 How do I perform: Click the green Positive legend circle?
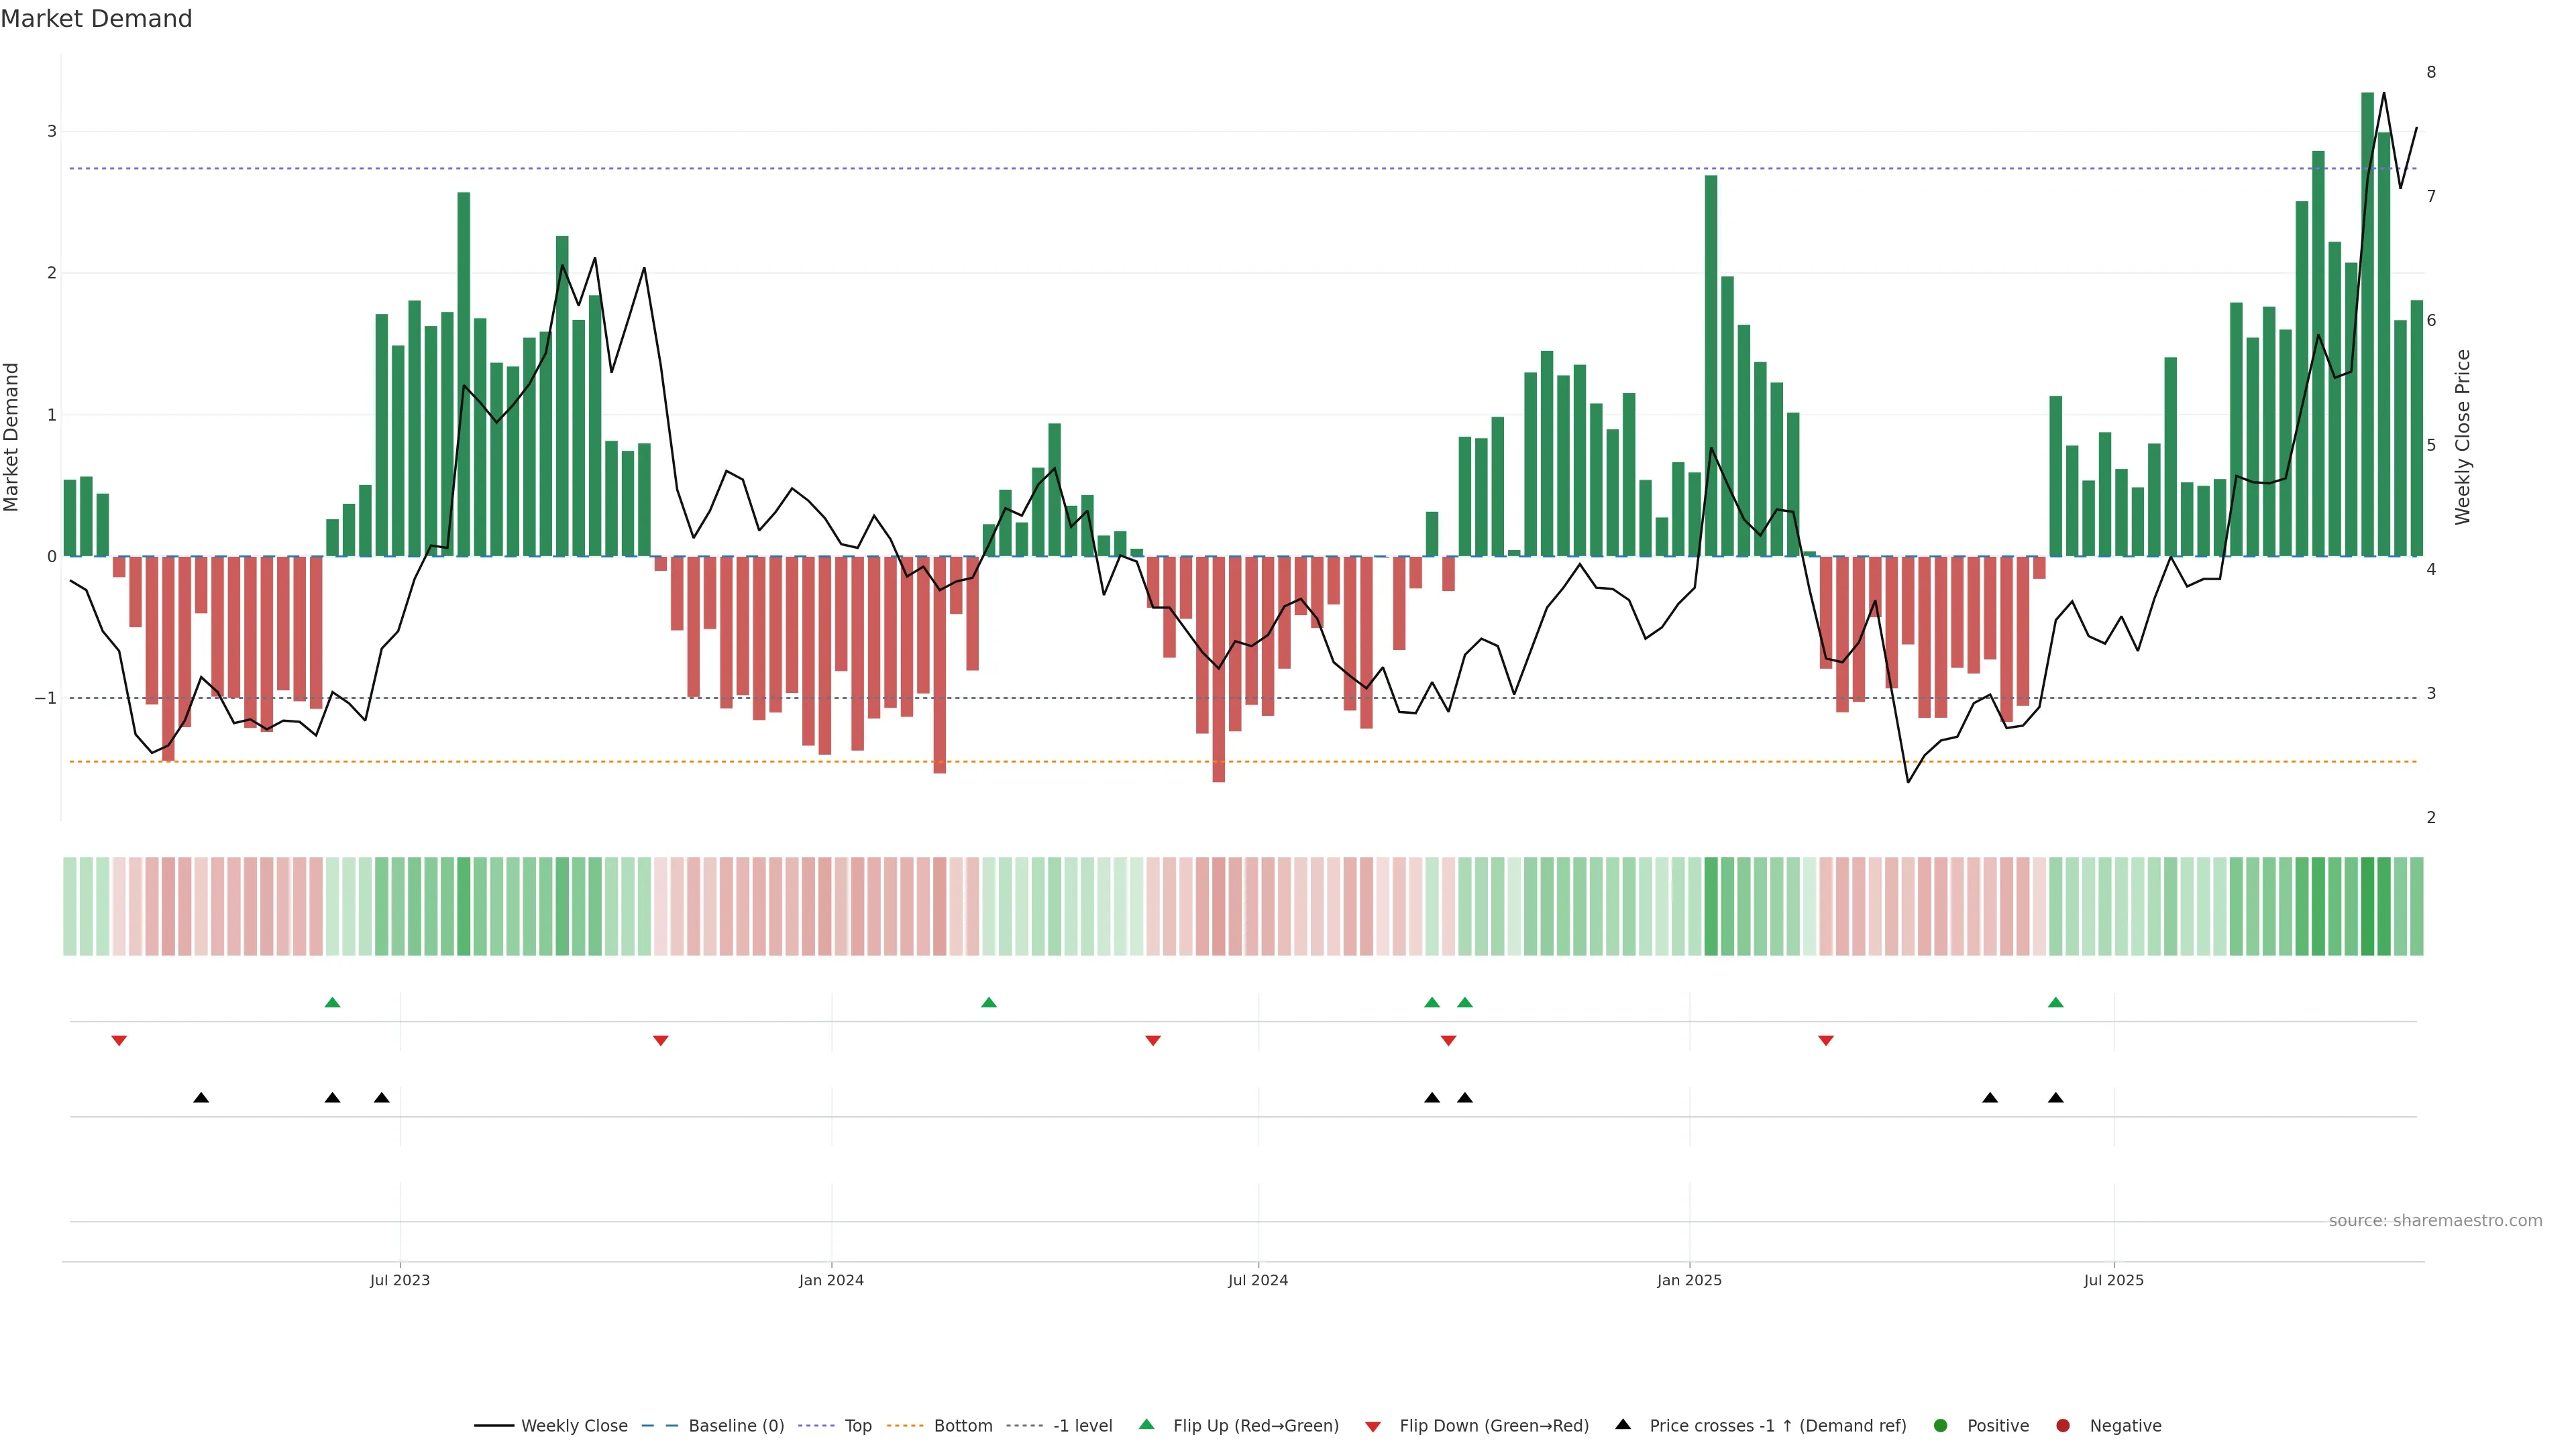click(x=1941, y=1426)
